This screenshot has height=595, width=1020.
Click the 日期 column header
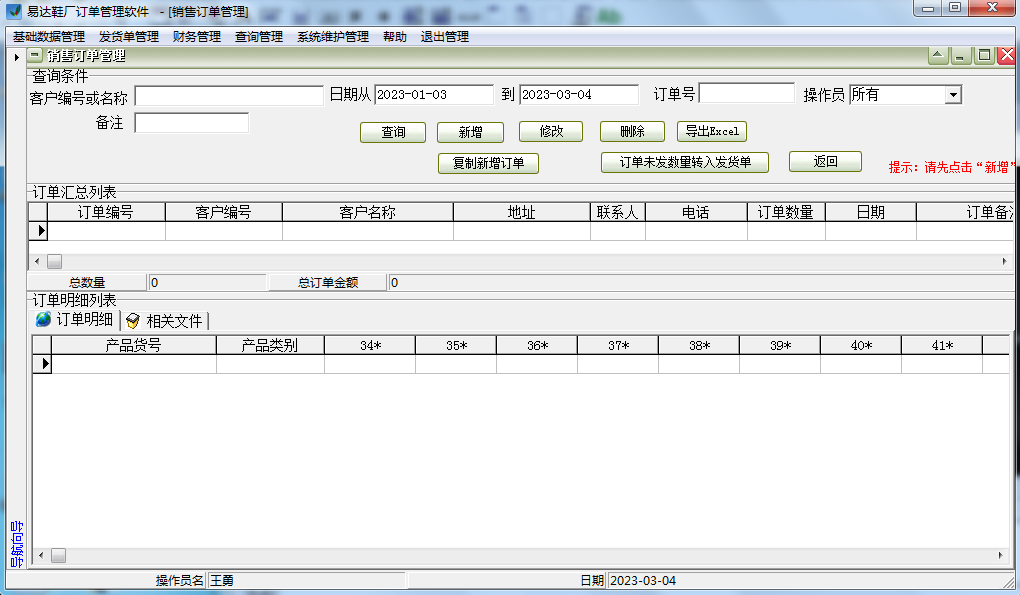point(870,212)
